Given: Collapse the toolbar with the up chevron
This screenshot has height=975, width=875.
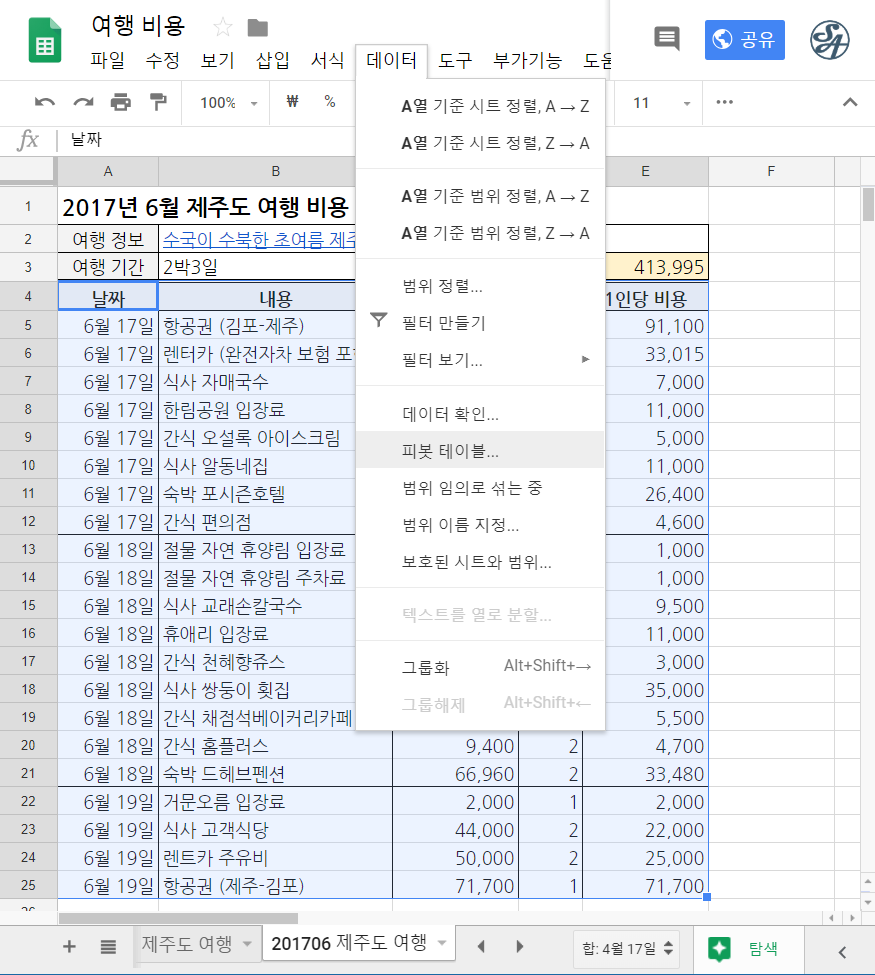Looking at the screenshot, I should [850, 103].
